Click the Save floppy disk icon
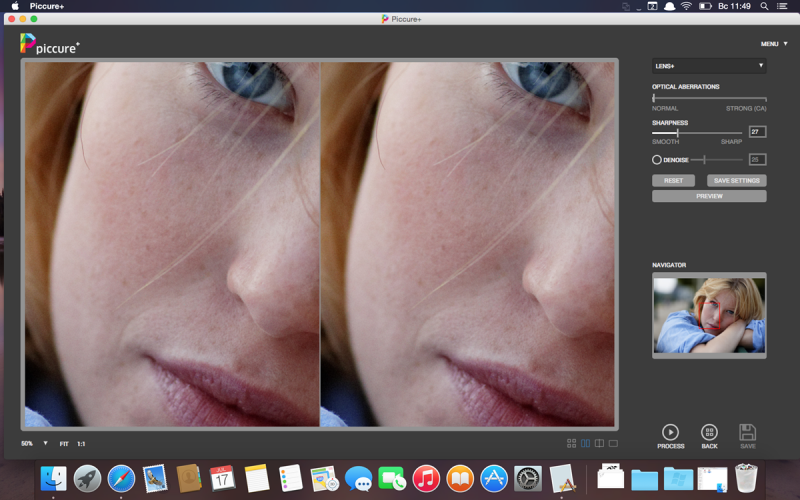The height and width of the screenshot is (500, 800). point(747,432)
